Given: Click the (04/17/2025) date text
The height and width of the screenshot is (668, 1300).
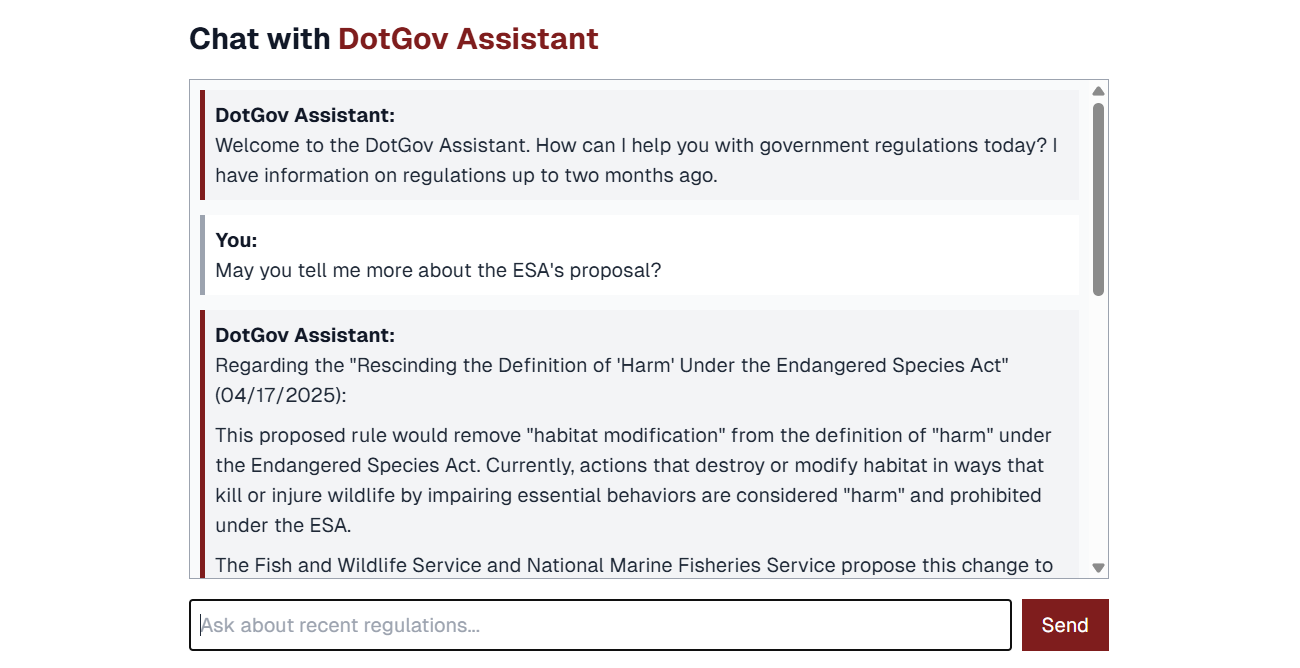Looking at the screenshot, I should pos(280,395).
